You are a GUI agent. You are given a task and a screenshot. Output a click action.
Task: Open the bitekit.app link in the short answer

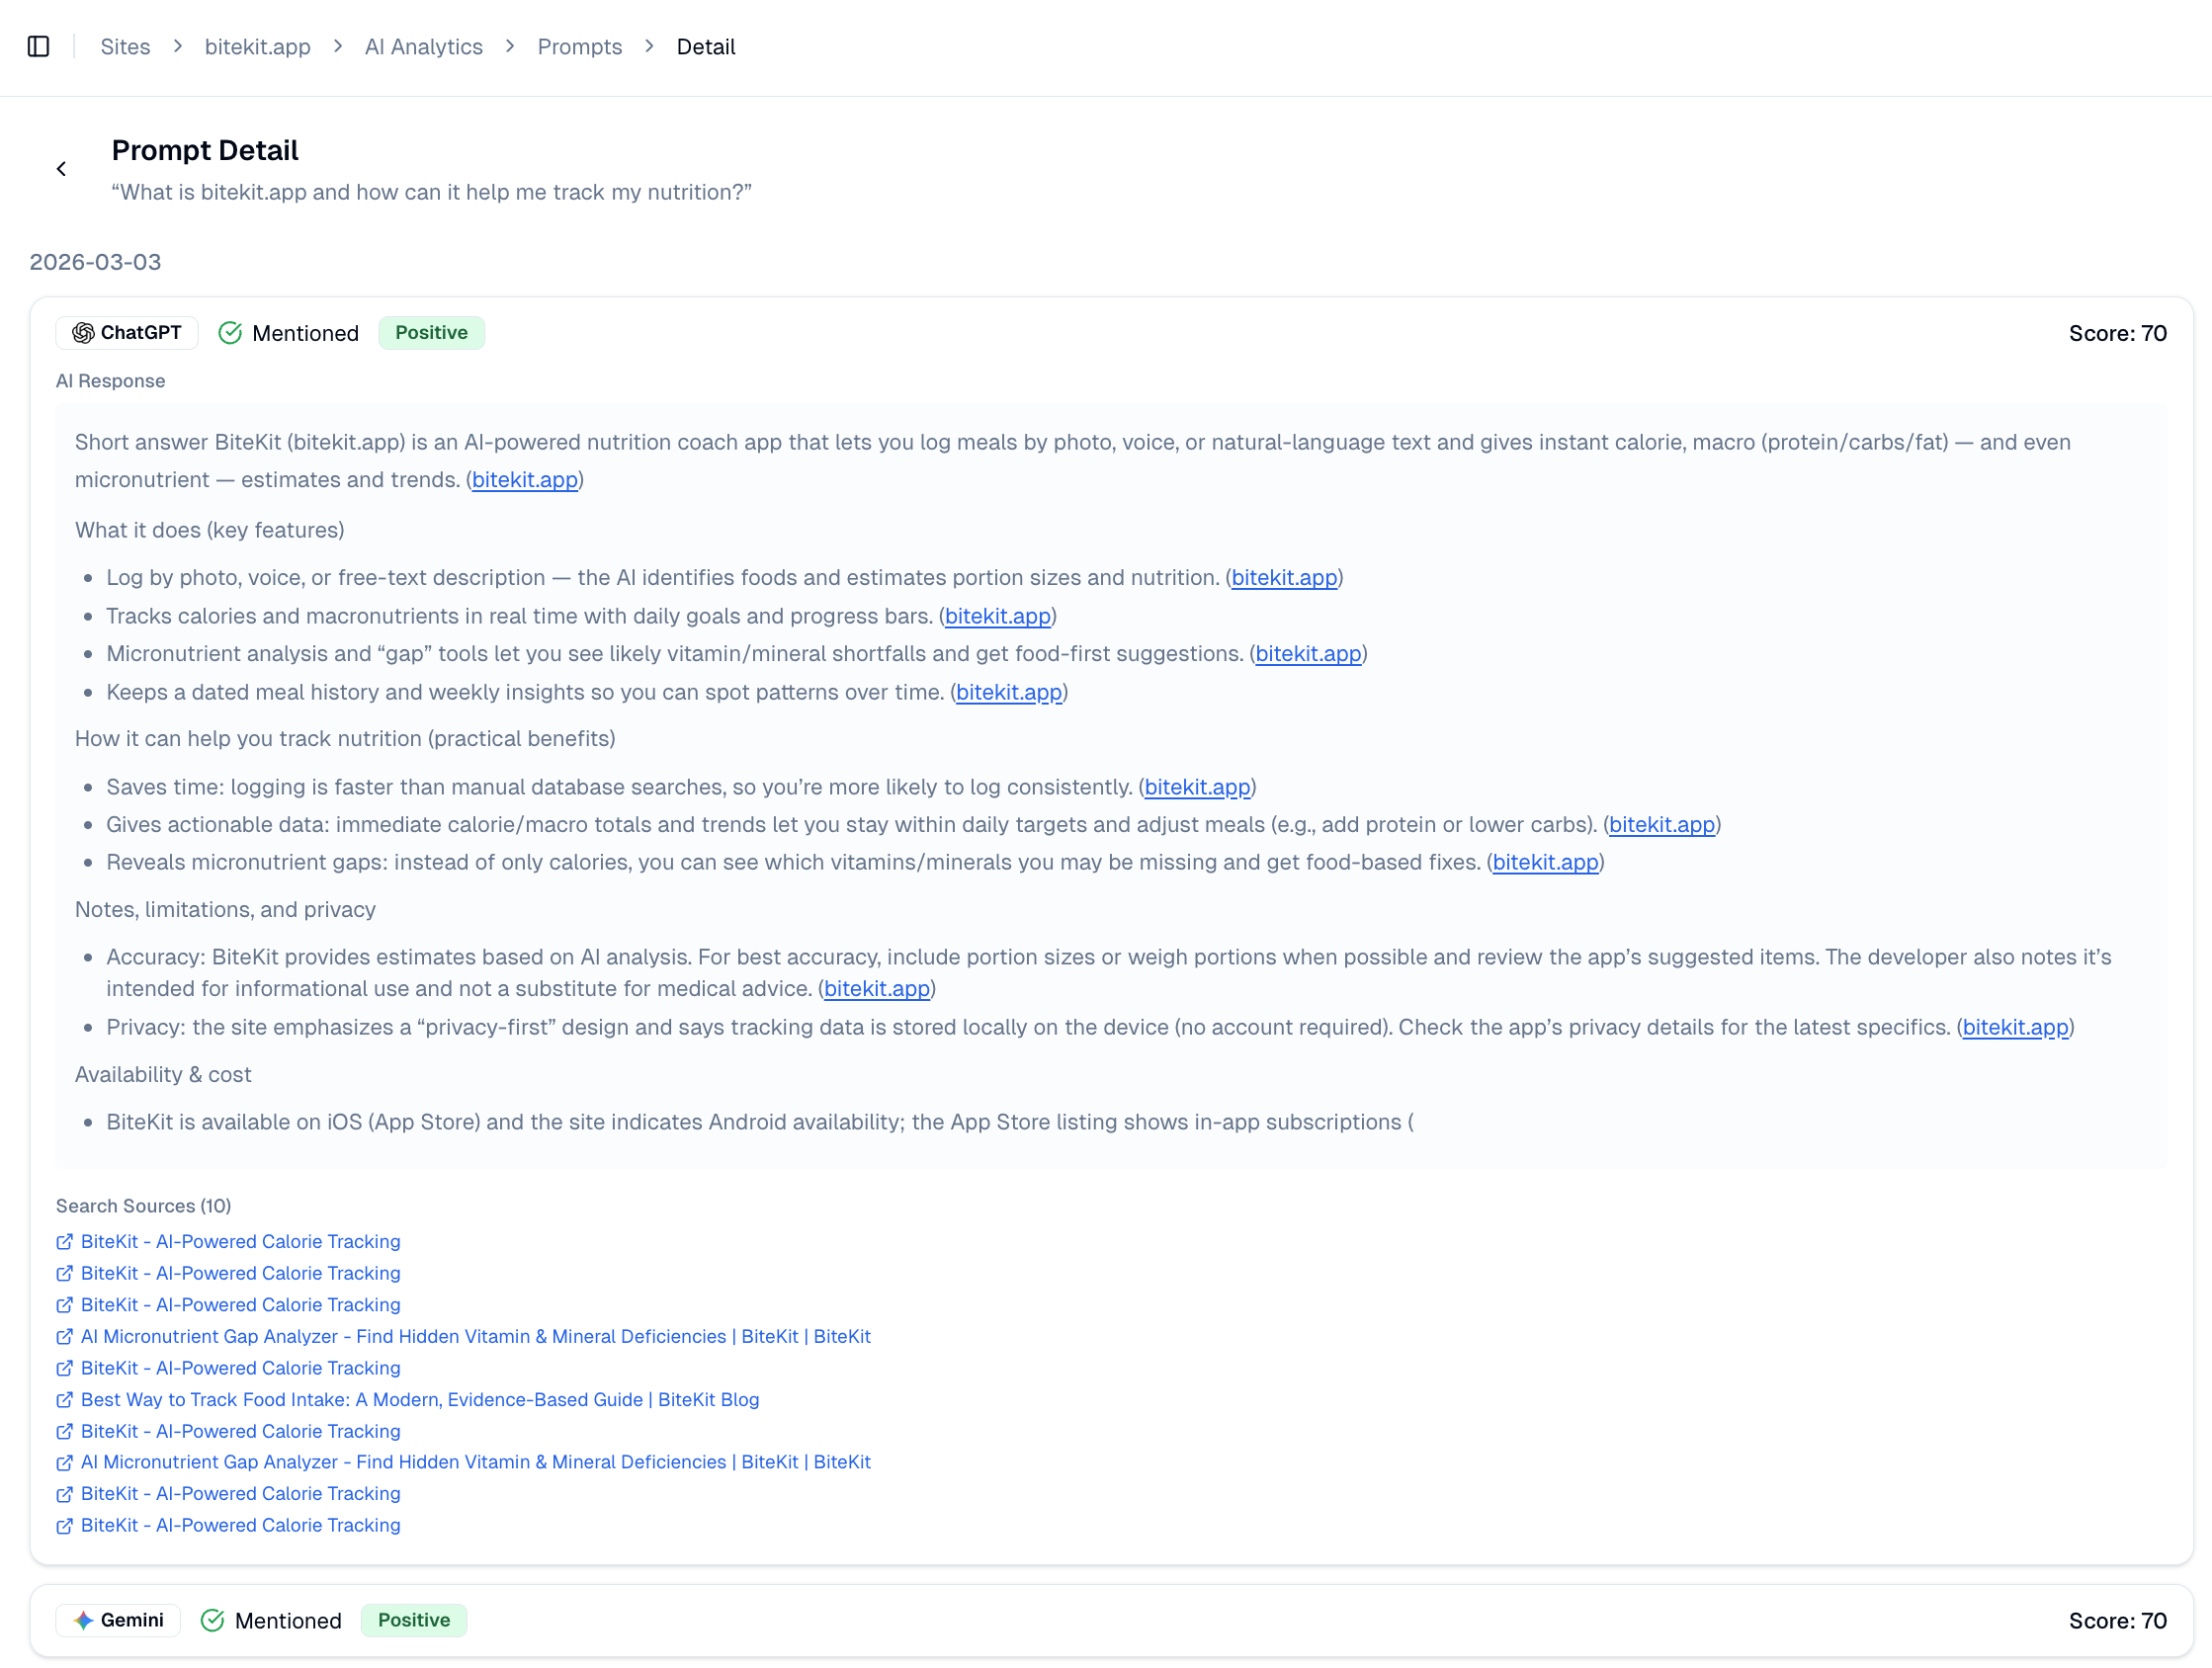click(524, 479)
